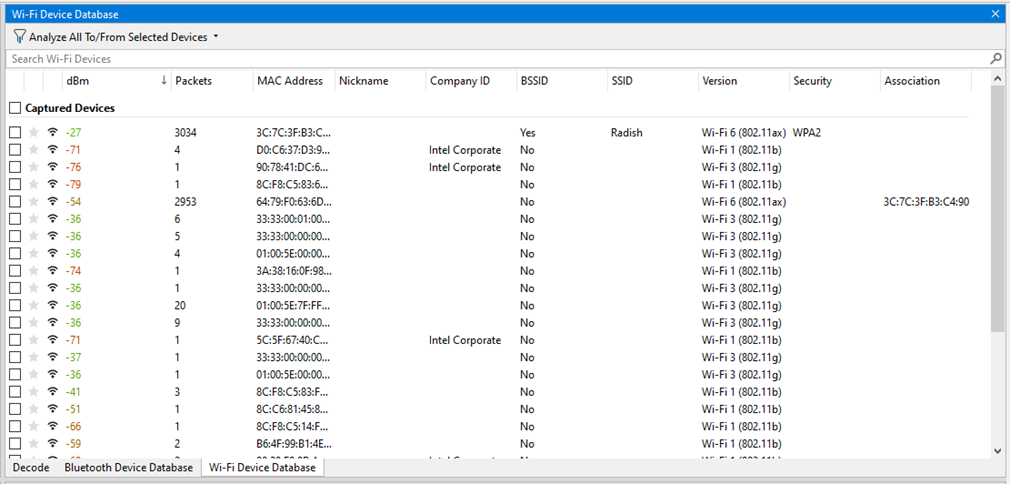The height and width of the screenshot is (484, 1010).
Task: Click the scrollbar up arrow
Action: coord(998,77)
